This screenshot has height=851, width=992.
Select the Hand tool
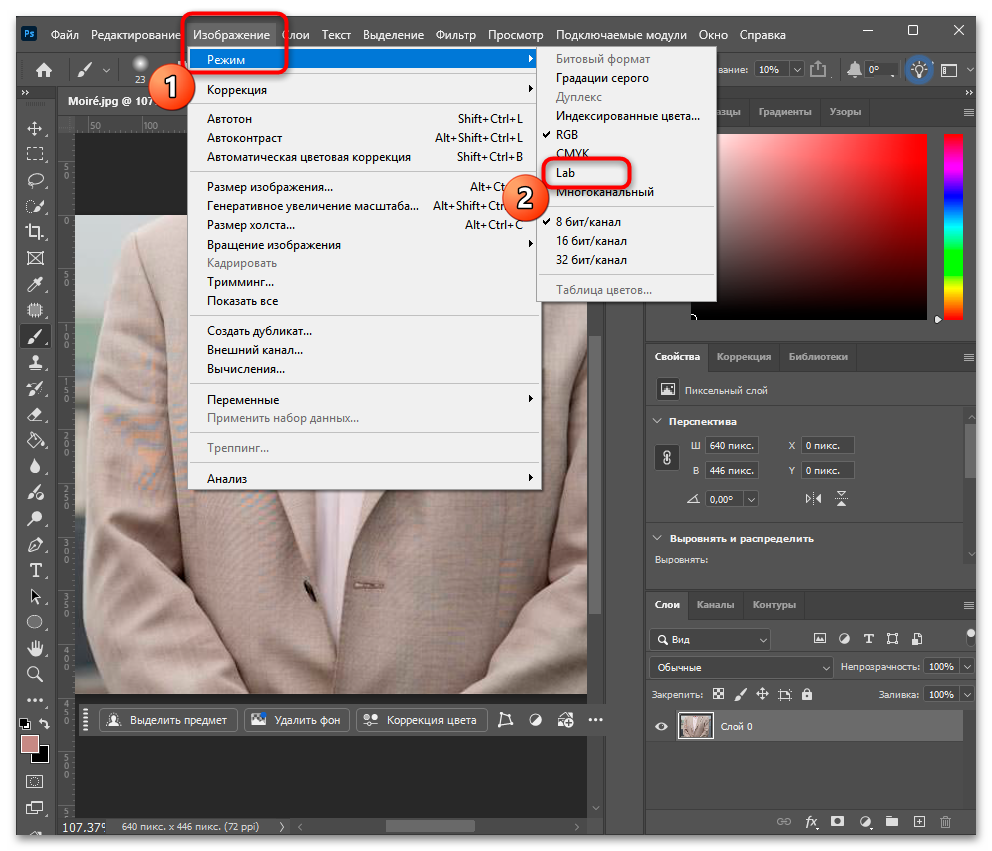tap(35, 649)
